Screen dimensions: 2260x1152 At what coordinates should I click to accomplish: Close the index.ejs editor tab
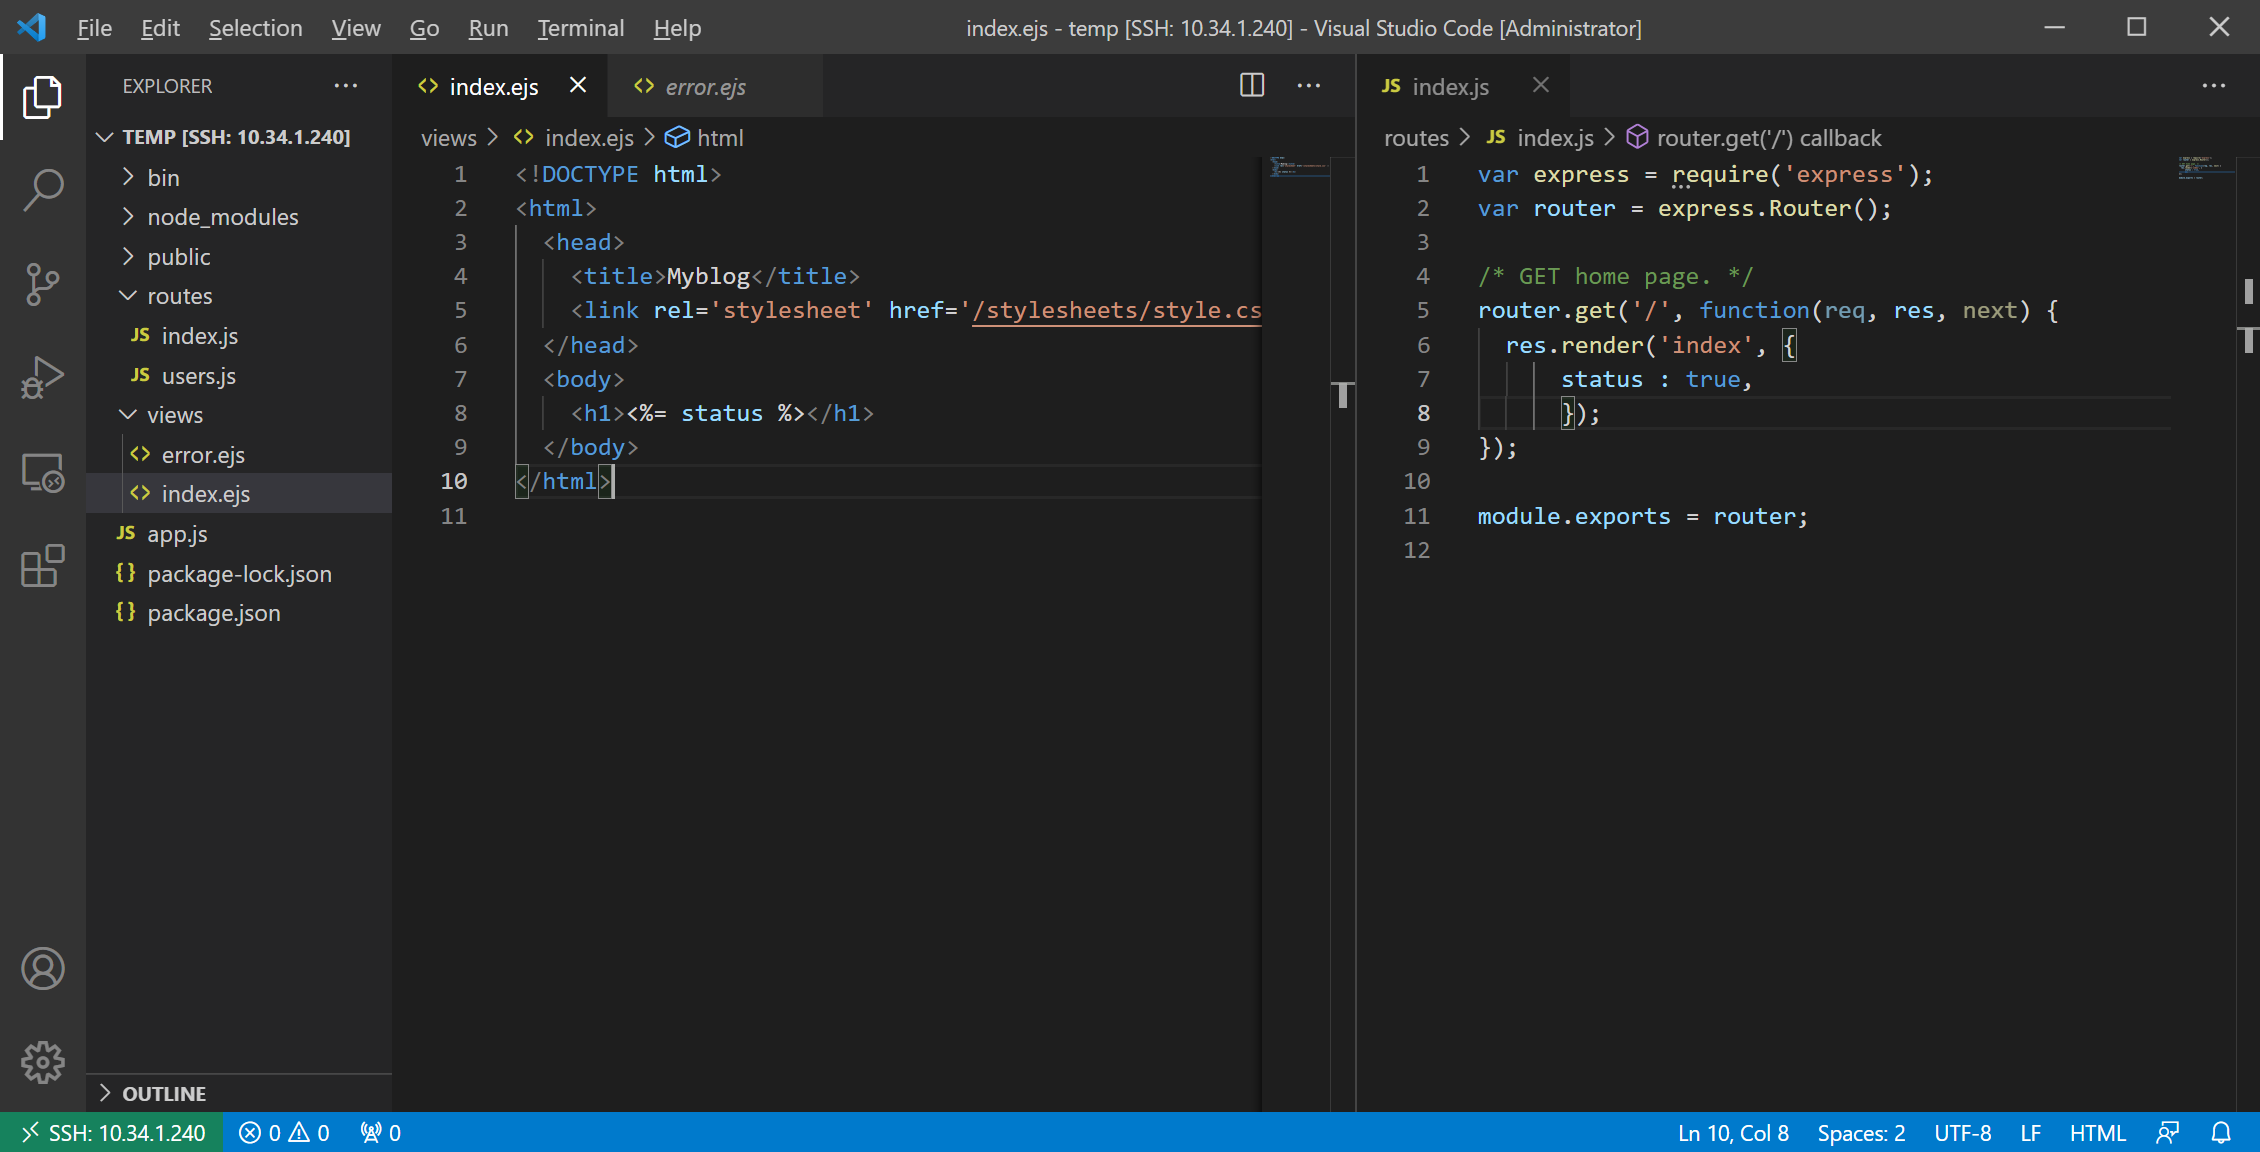[578, 86]
